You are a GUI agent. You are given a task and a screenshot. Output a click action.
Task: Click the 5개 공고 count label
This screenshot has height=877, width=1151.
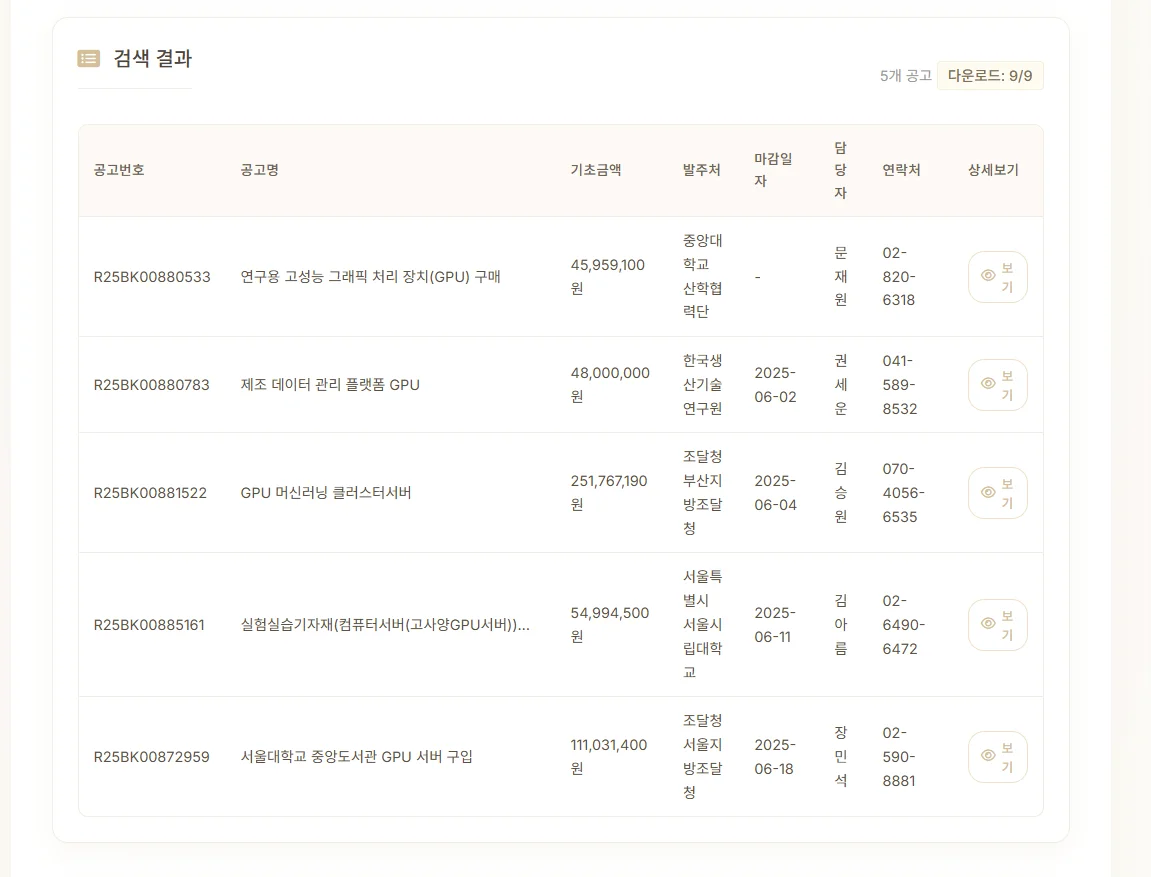pyautogui.click(x=906, y=76)
